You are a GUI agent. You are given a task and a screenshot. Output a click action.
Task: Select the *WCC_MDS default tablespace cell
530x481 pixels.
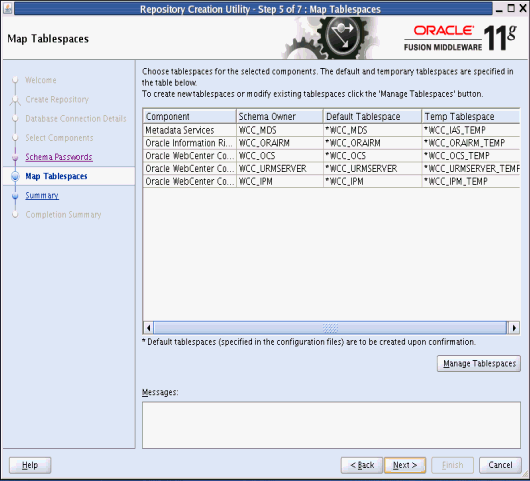[x=372, y=130]
